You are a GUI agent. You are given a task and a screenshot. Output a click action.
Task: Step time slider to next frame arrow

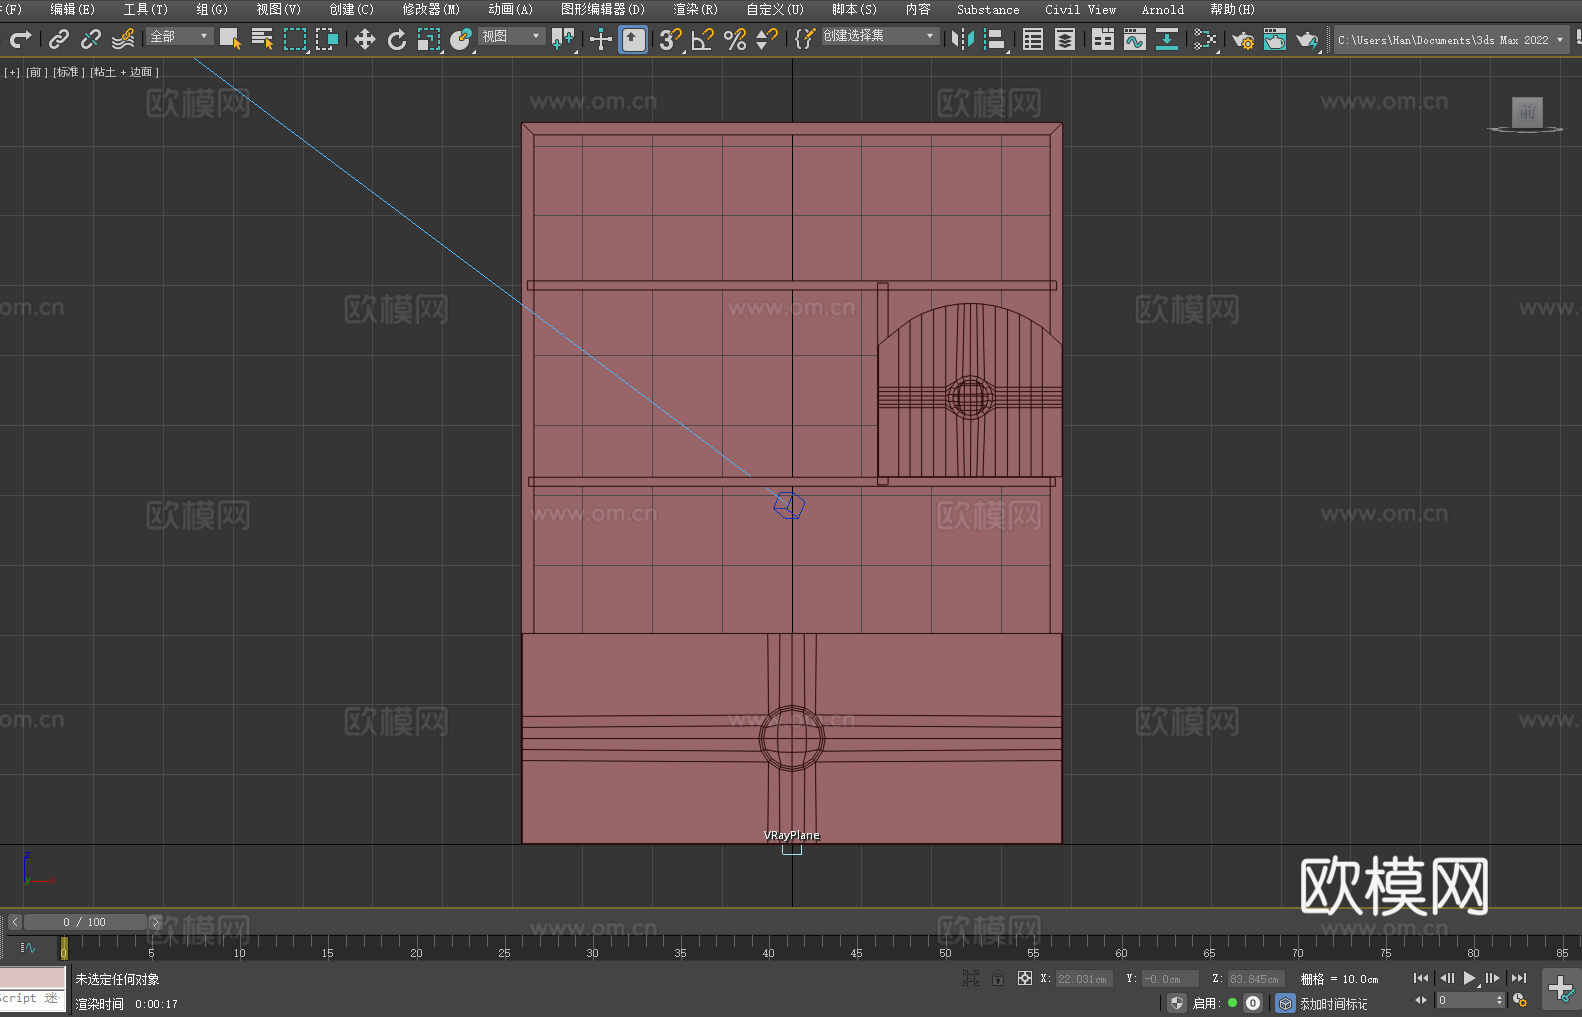pyautogui.click(x=155, y=922)
